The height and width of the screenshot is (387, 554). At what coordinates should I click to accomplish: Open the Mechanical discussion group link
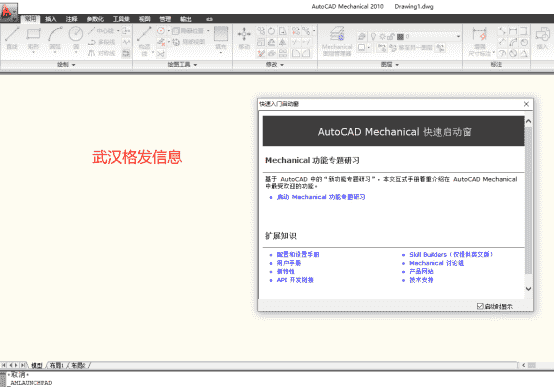click(436, 263)
